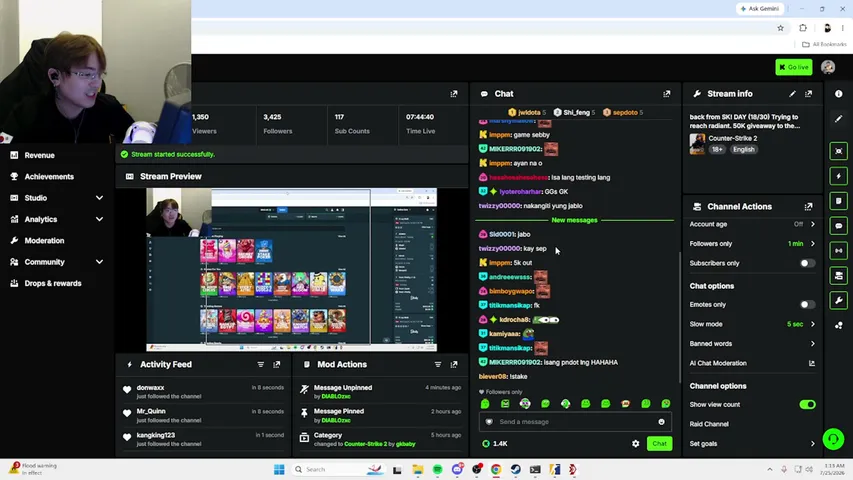Click chat username bimboygwapo
853x480 pixels.
coord(511,291)
